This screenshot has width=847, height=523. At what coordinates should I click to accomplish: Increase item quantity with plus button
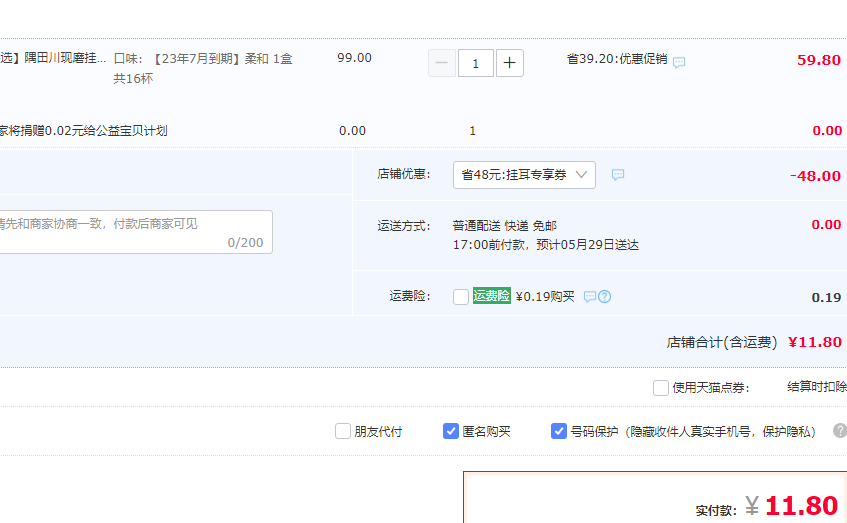tap(509, 63)
